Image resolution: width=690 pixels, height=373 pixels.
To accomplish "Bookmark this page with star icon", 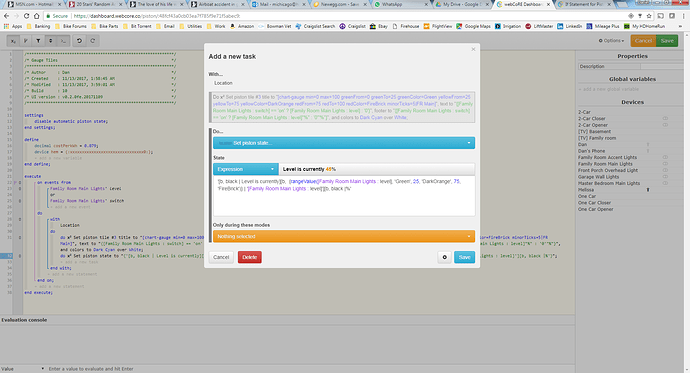I will (x=649, y=16).
